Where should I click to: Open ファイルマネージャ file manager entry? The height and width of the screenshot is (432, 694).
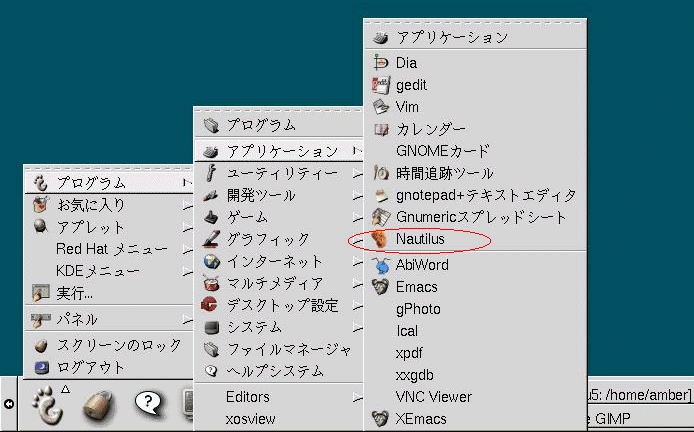pyautogui.click(x=279, y=349)
